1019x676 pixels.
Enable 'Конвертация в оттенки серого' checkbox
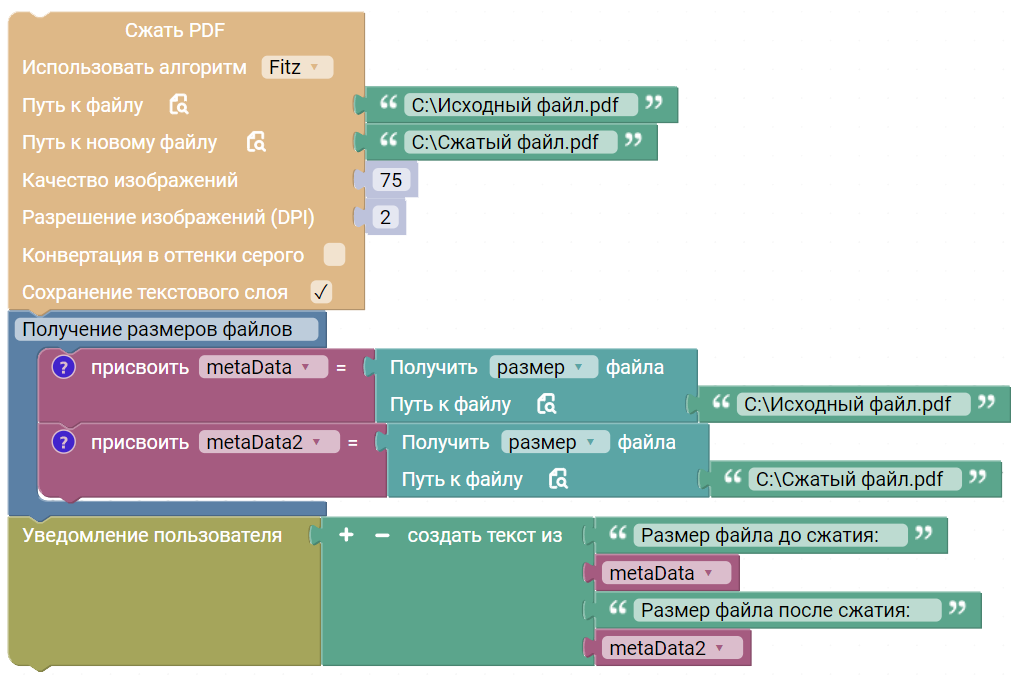pyautogui.click(x=335, y=255)
